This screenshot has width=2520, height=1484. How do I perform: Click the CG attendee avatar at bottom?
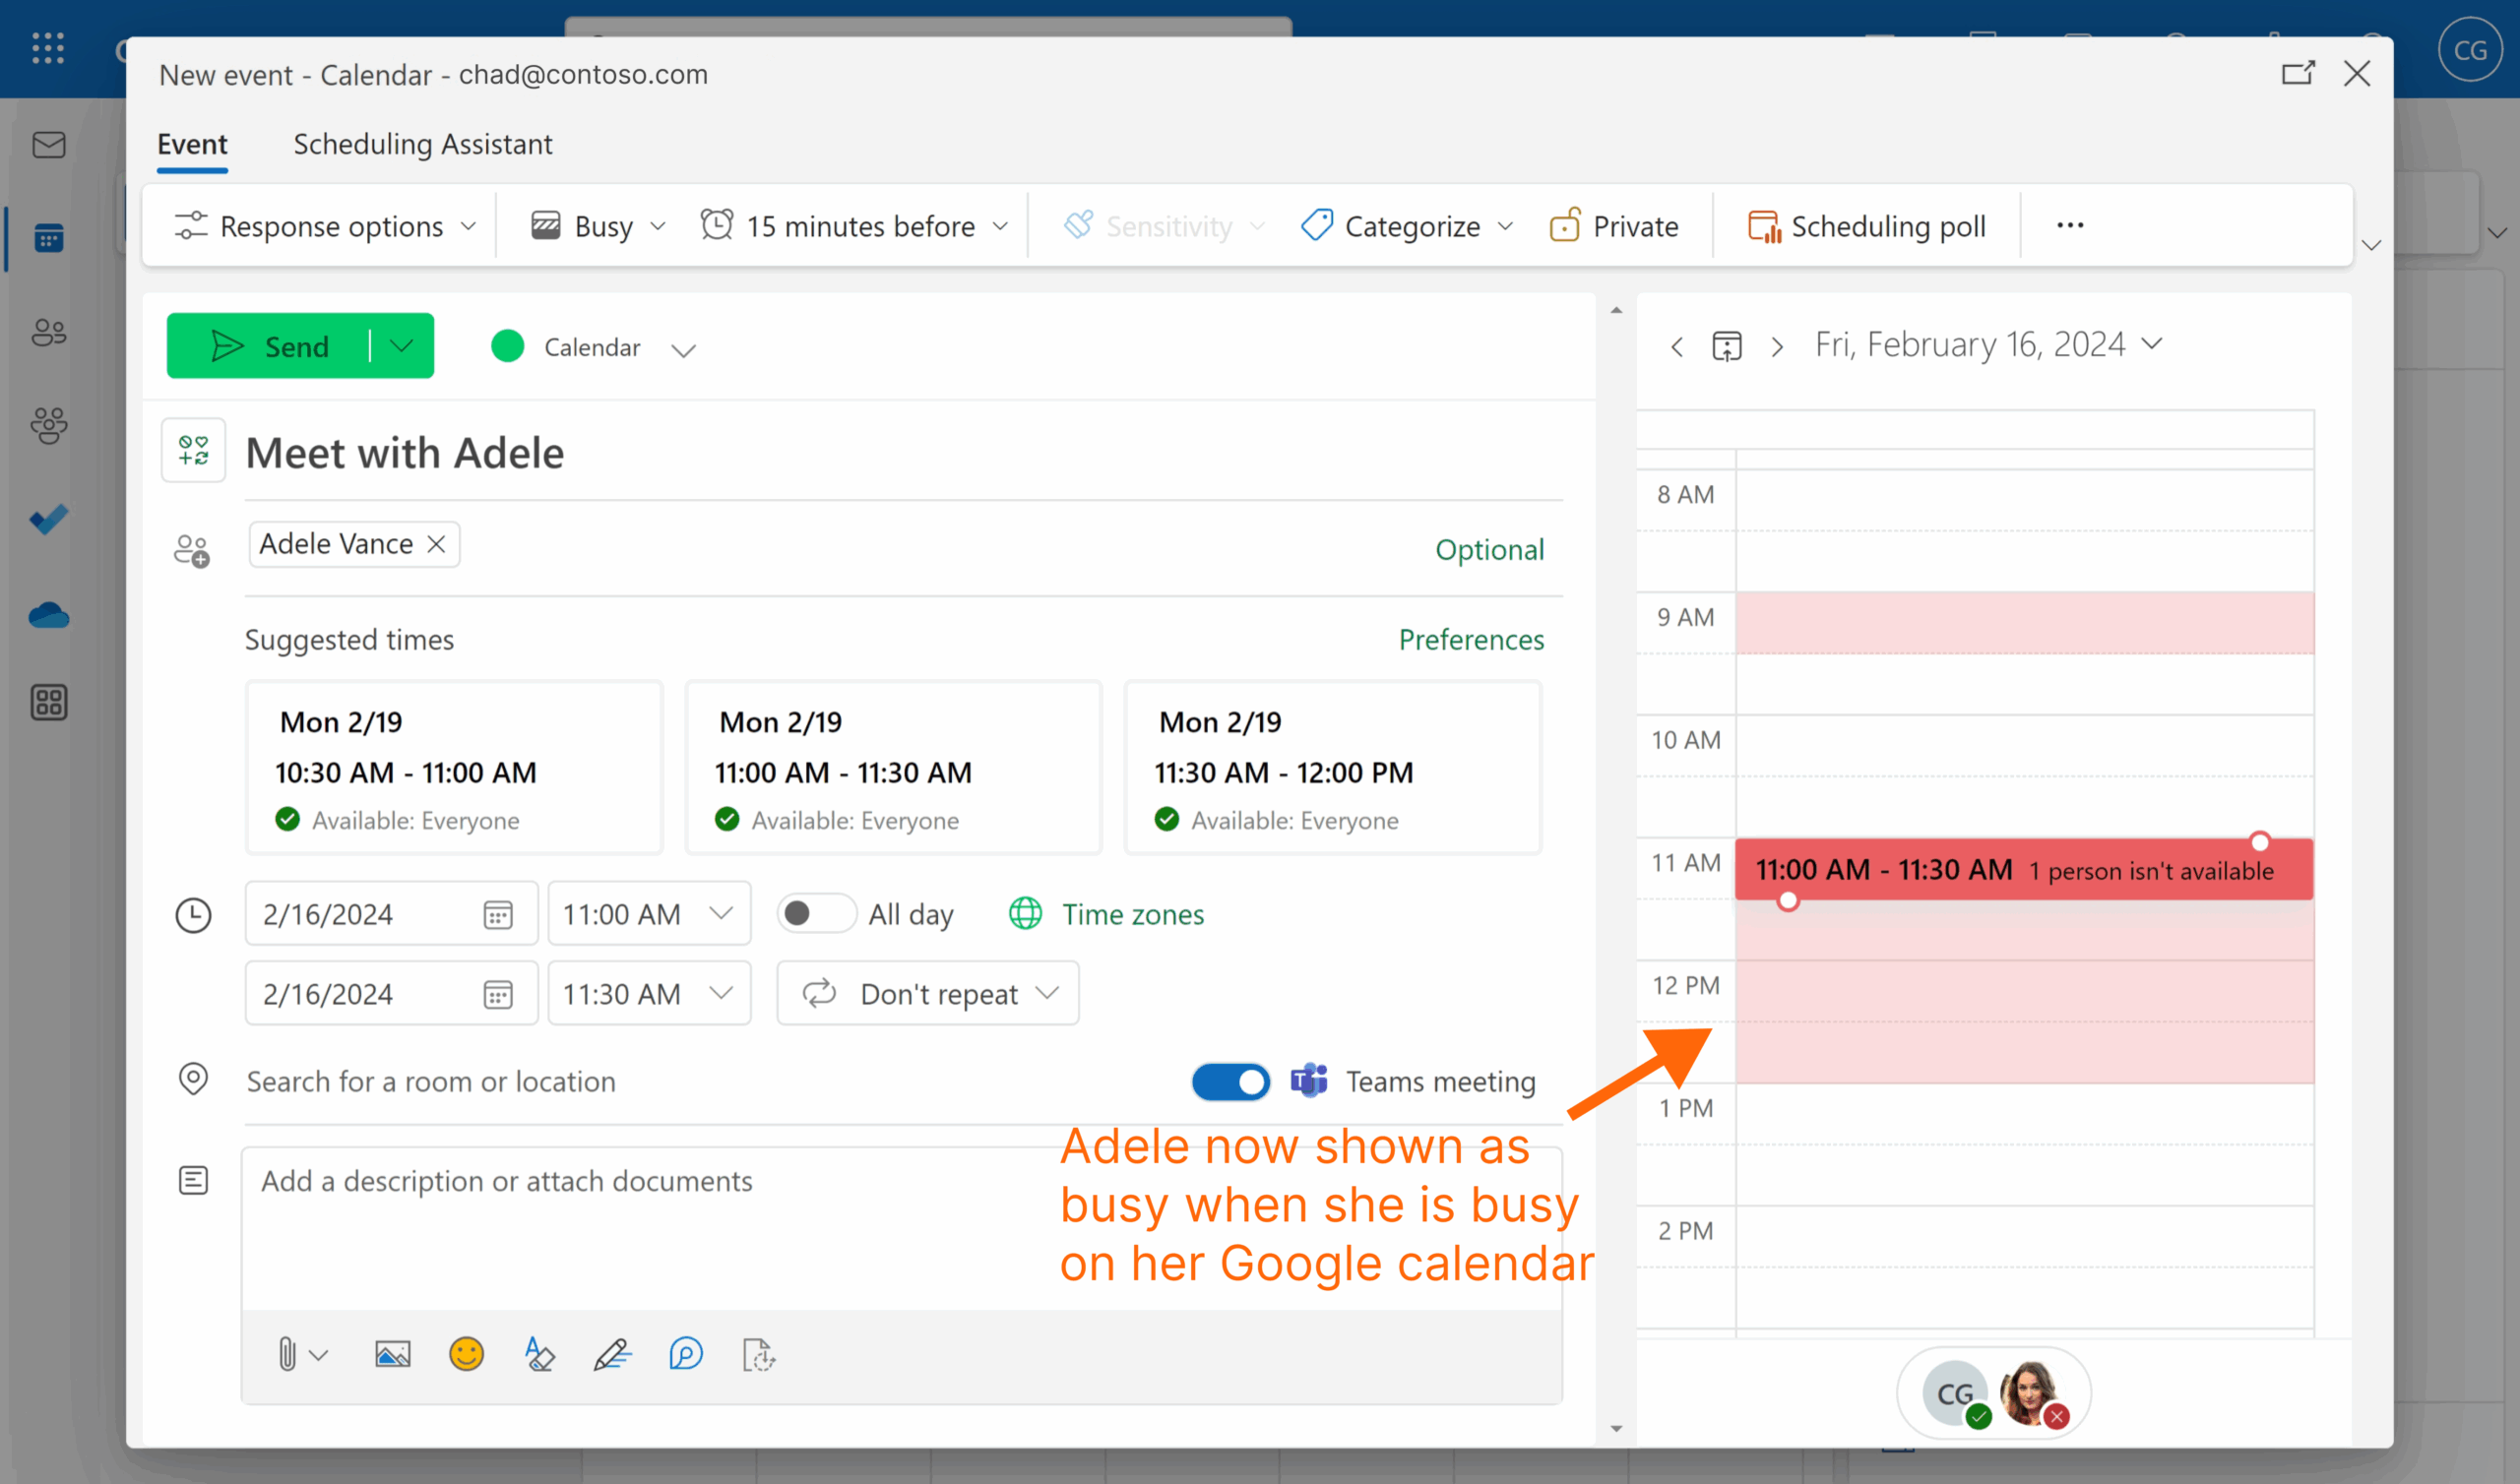pyautogui.click(x=1955, y=1393)
